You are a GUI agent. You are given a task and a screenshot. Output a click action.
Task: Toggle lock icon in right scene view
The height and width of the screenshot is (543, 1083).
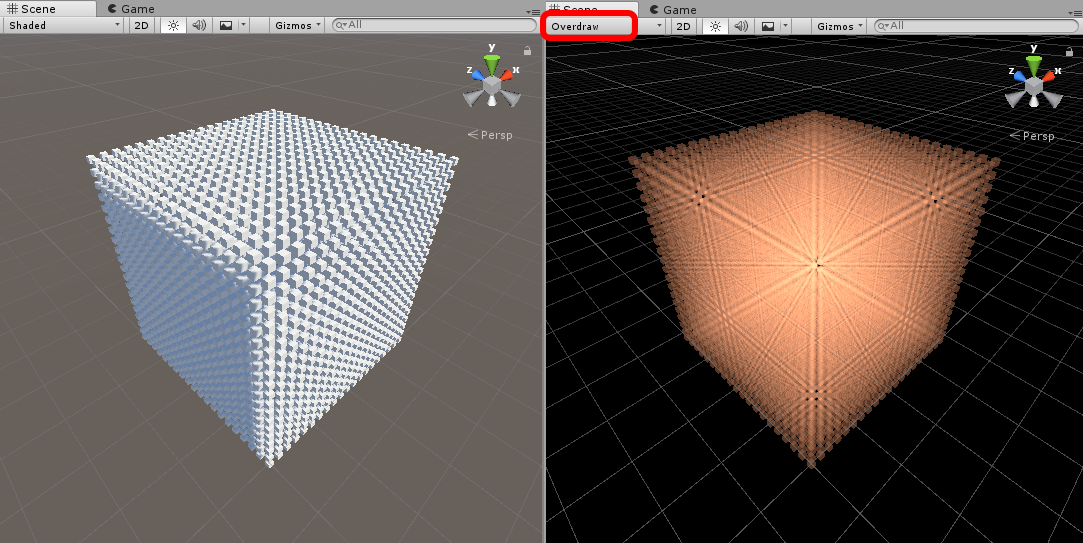[x=1069, y=52]
